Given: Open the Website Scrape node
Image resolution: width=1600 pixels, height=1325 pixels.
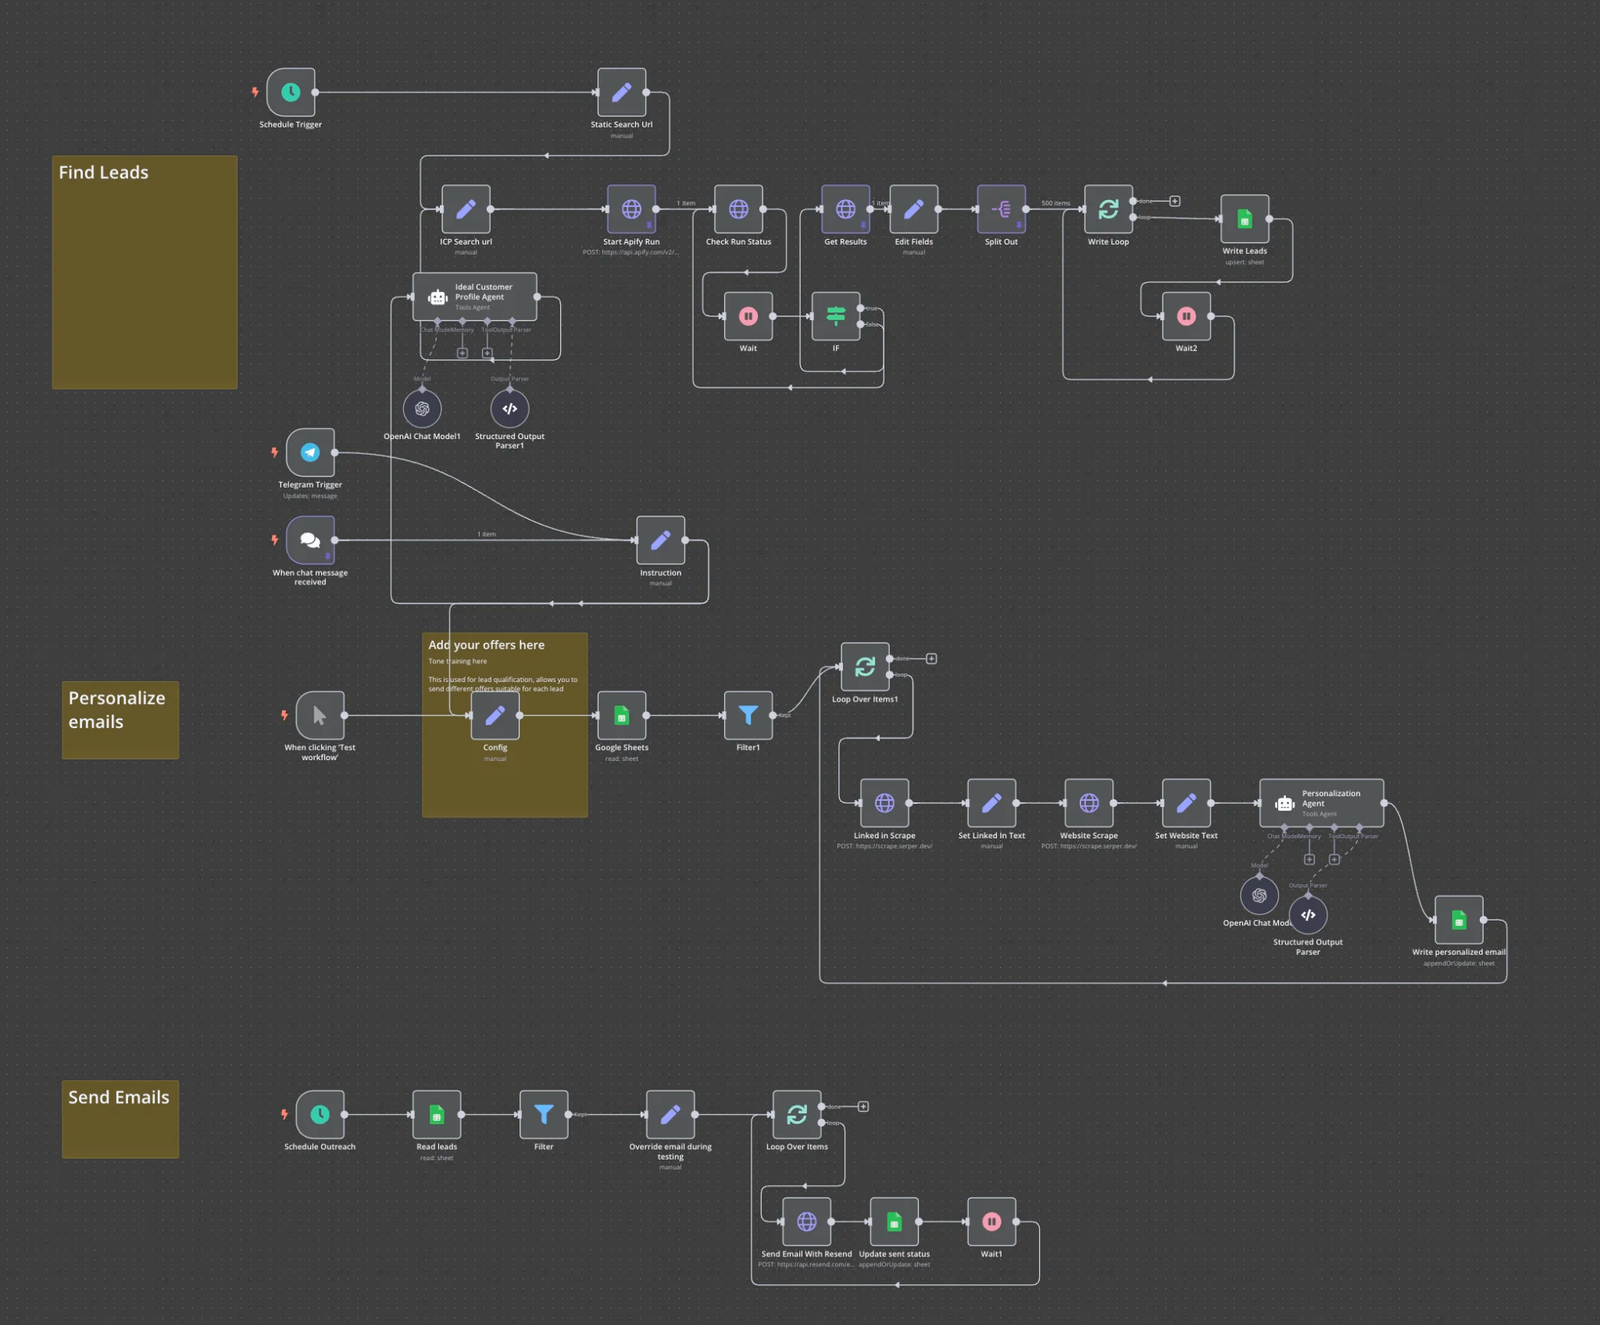Looking at the screenshot, I should point(1089,804).
